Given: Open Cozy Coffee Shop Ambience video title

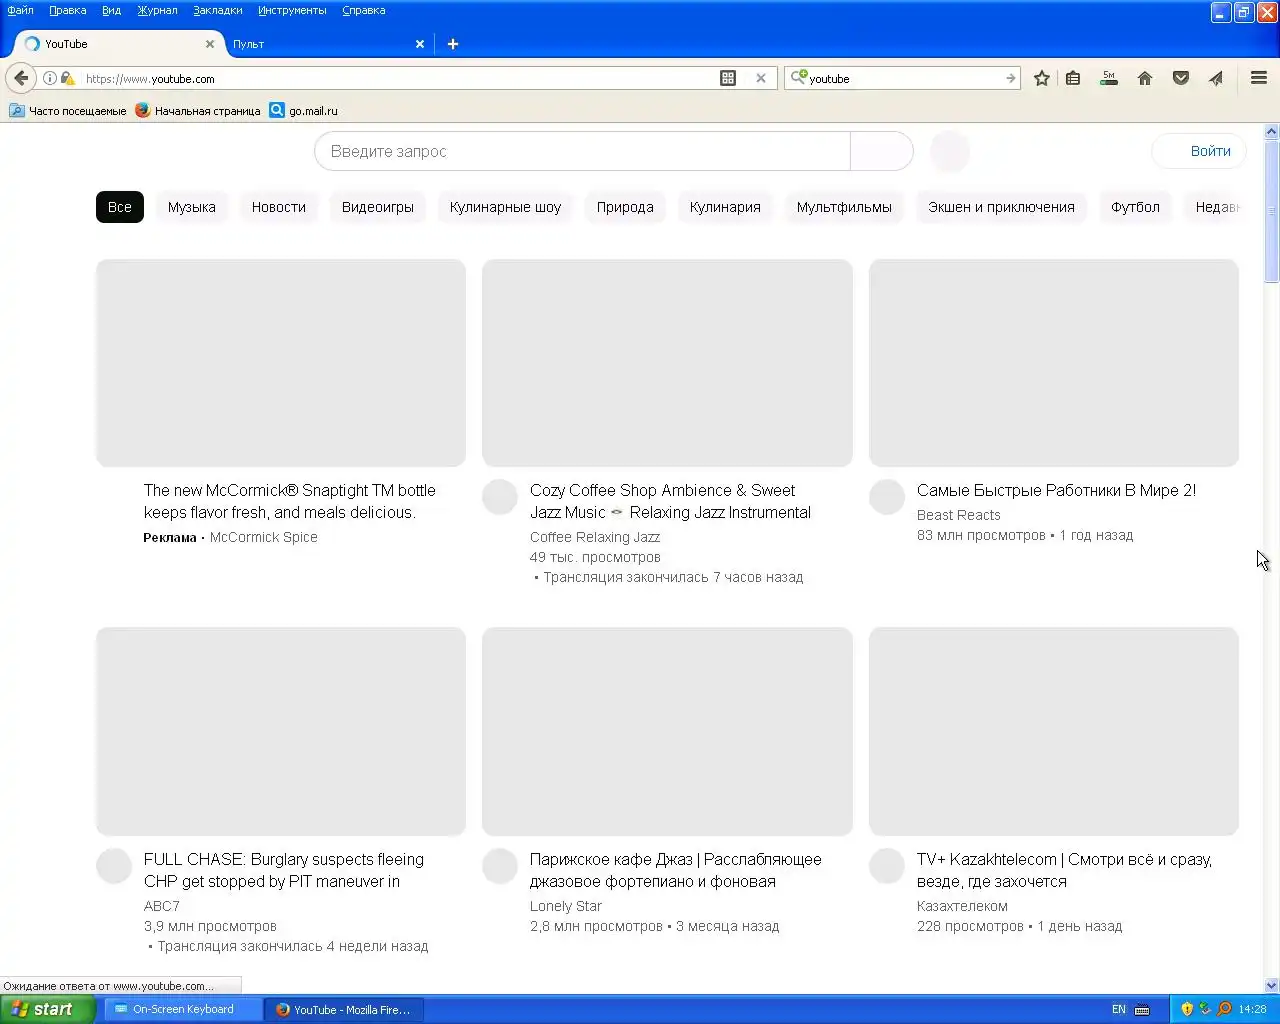Looking at the screenshot, I should 670,501.
